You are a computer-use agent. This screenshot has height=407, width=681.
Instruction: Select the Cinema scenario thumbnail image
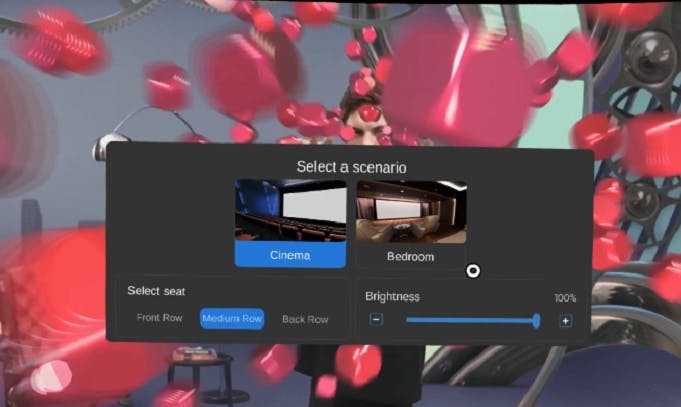click(x=290, y=211)
